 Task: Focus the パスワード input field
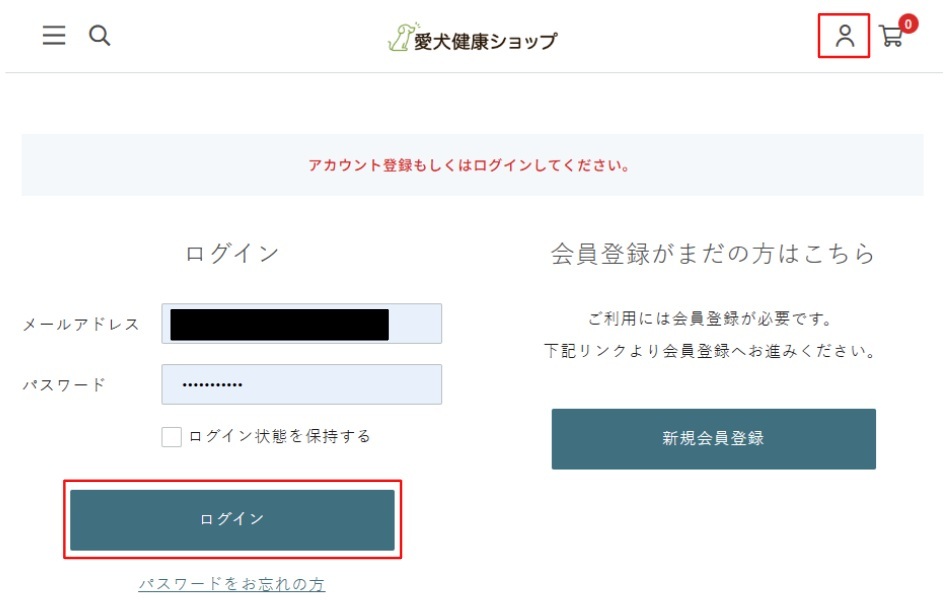pos(301,384)
